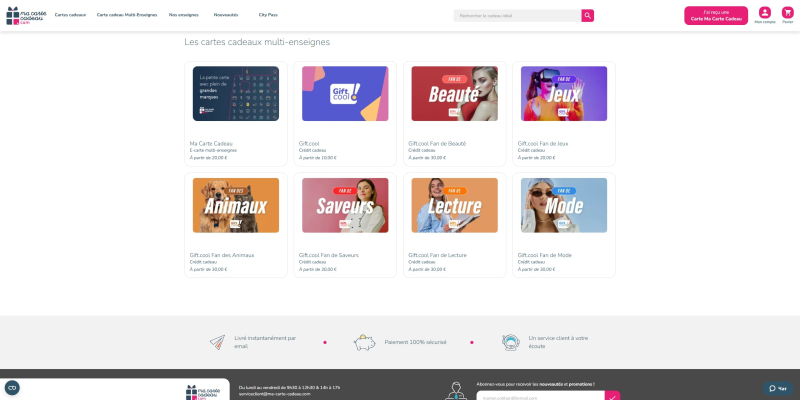This screenshot has height=400, width=800.
Task: Click the piggy bank secure payment icon
Action: pyautogui.click(x=364, y=342)
